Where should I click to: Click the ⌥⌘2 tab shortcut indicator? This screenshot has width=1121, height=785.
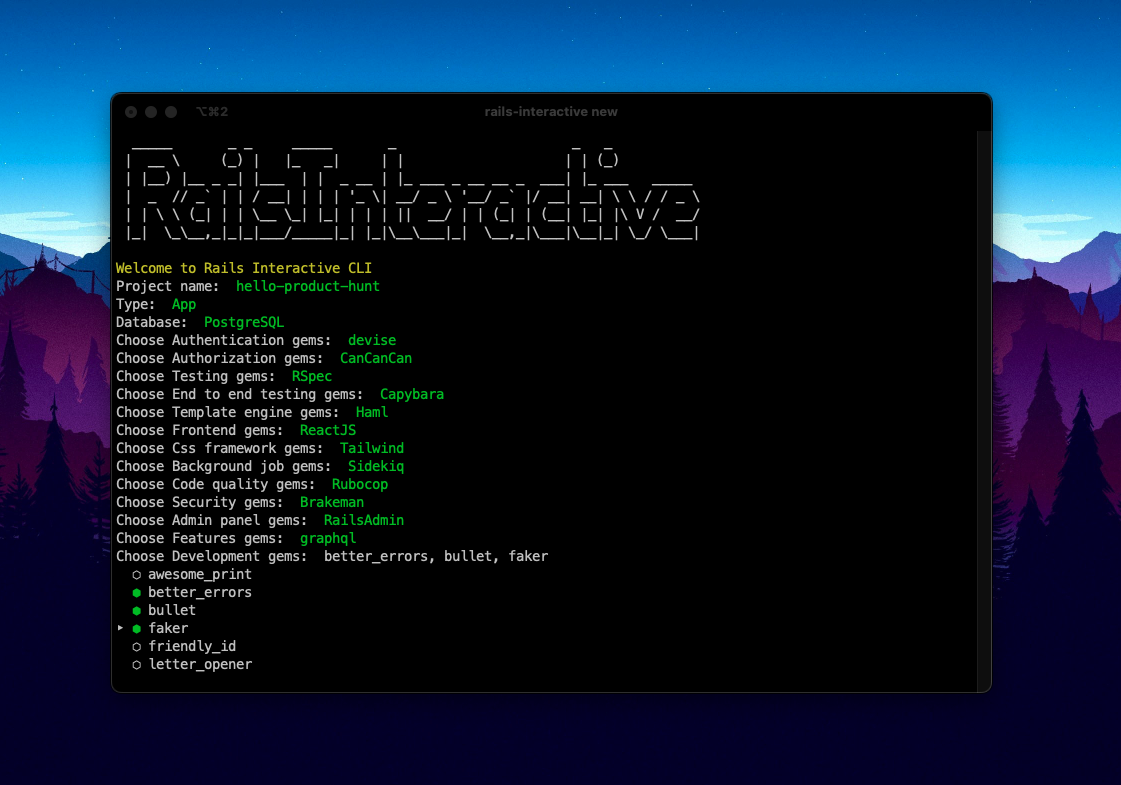pos(212,111)
